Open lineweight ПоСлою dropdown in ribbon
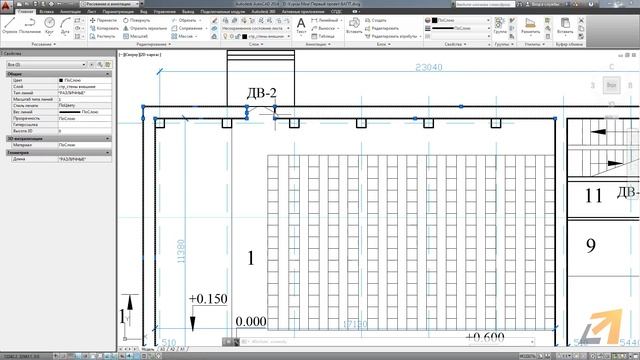 pos(461,28)
